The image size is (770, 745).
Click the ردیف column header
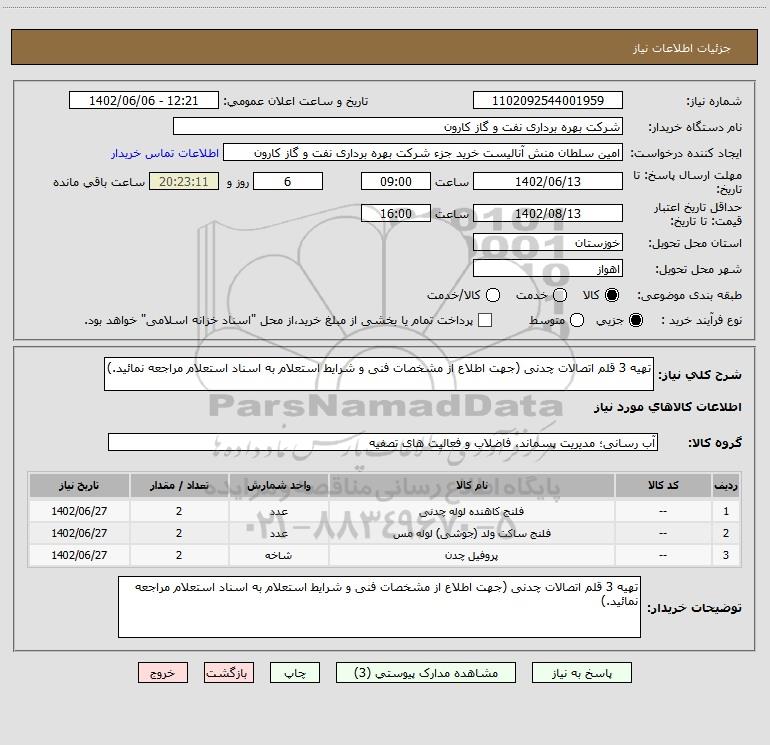click(726, 485)
